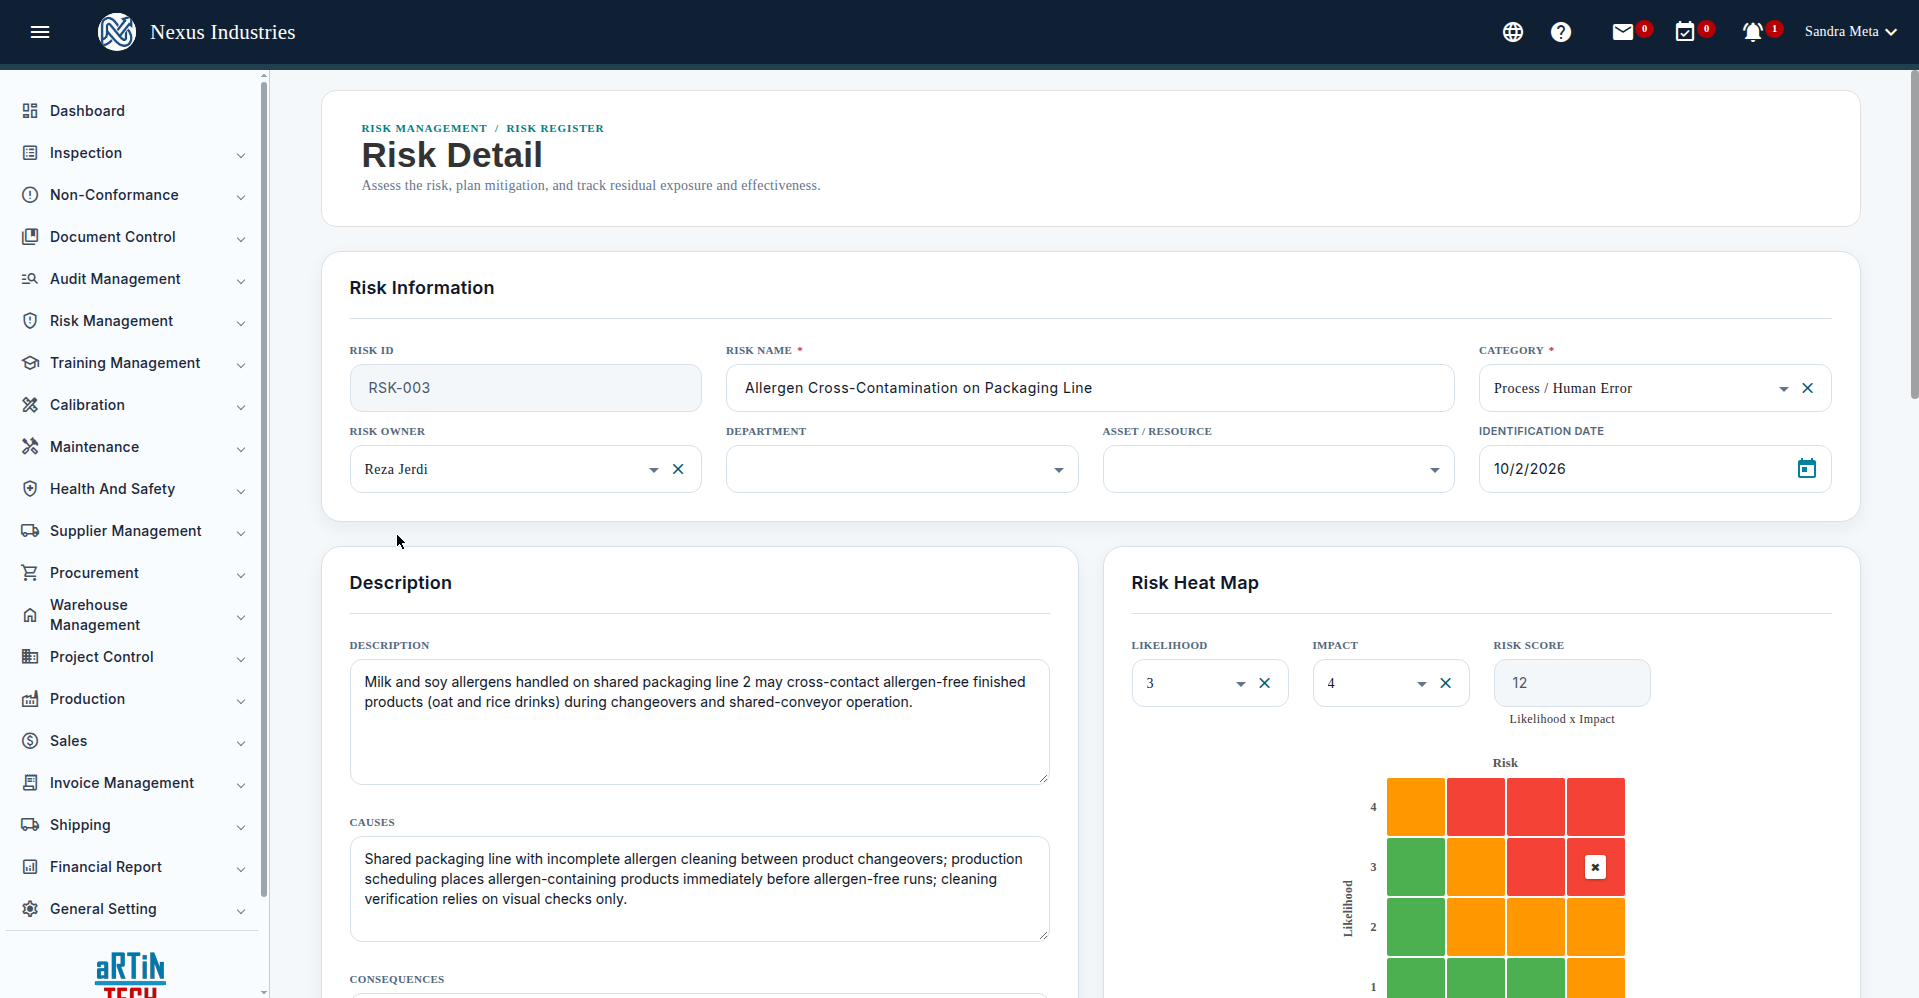
Task: Click the Calibration sidebar icon
Action: click(30, 405)
